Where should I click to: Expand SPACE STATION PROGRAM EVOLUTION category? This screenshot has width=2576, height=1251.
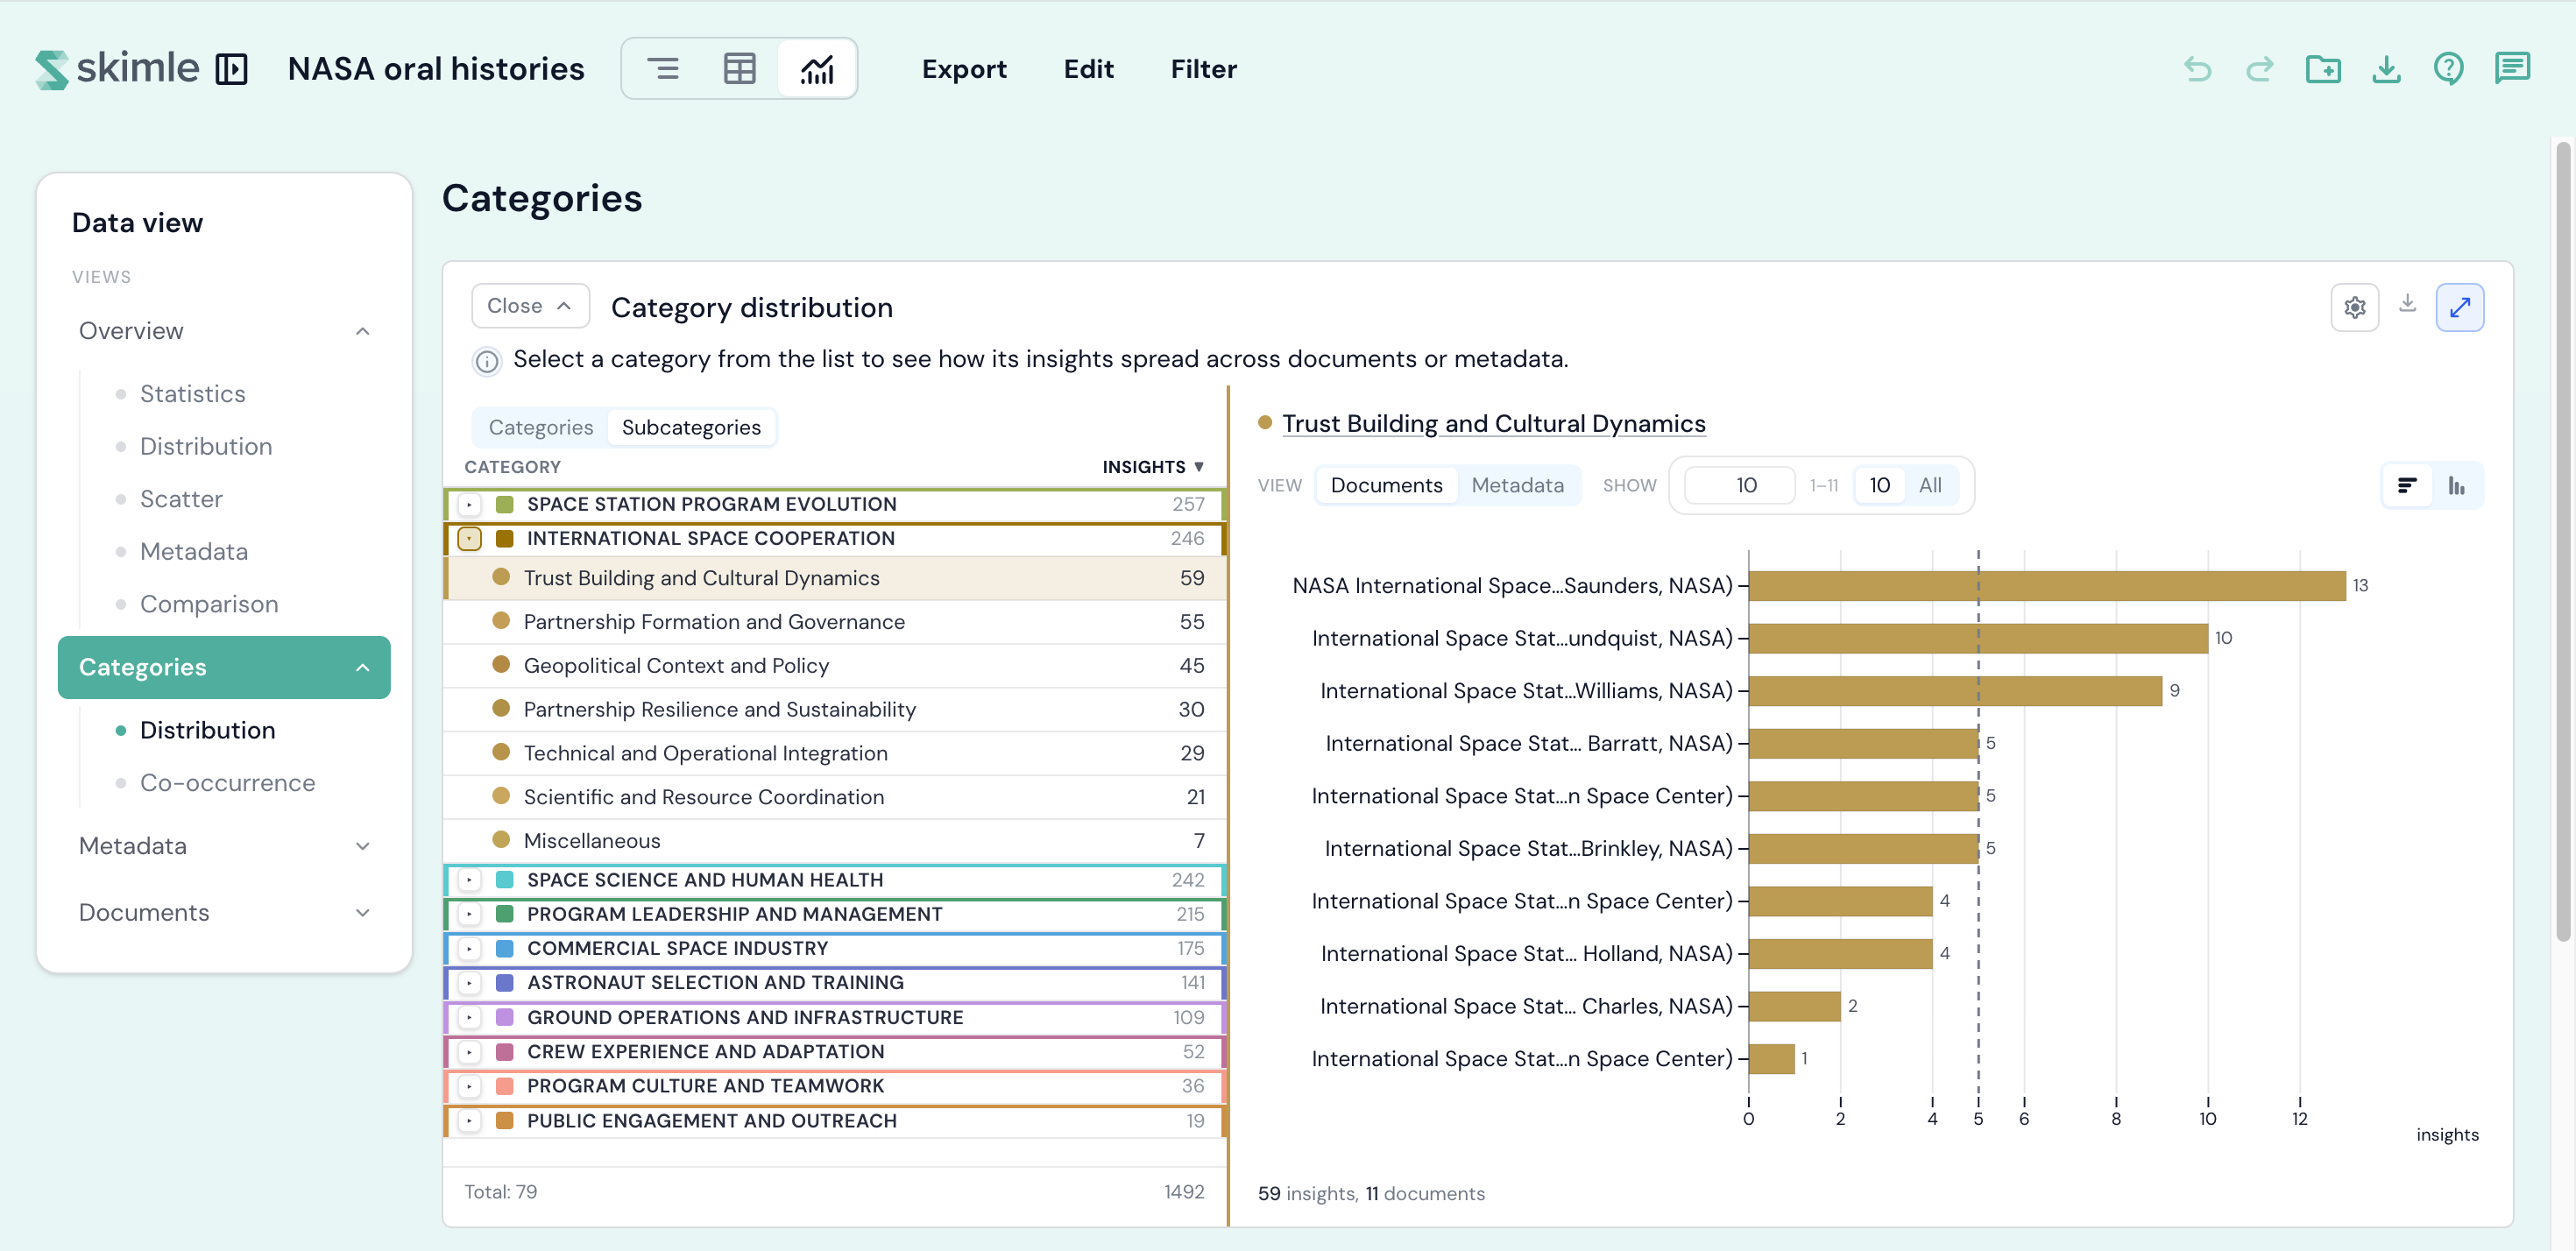[469, 505]
